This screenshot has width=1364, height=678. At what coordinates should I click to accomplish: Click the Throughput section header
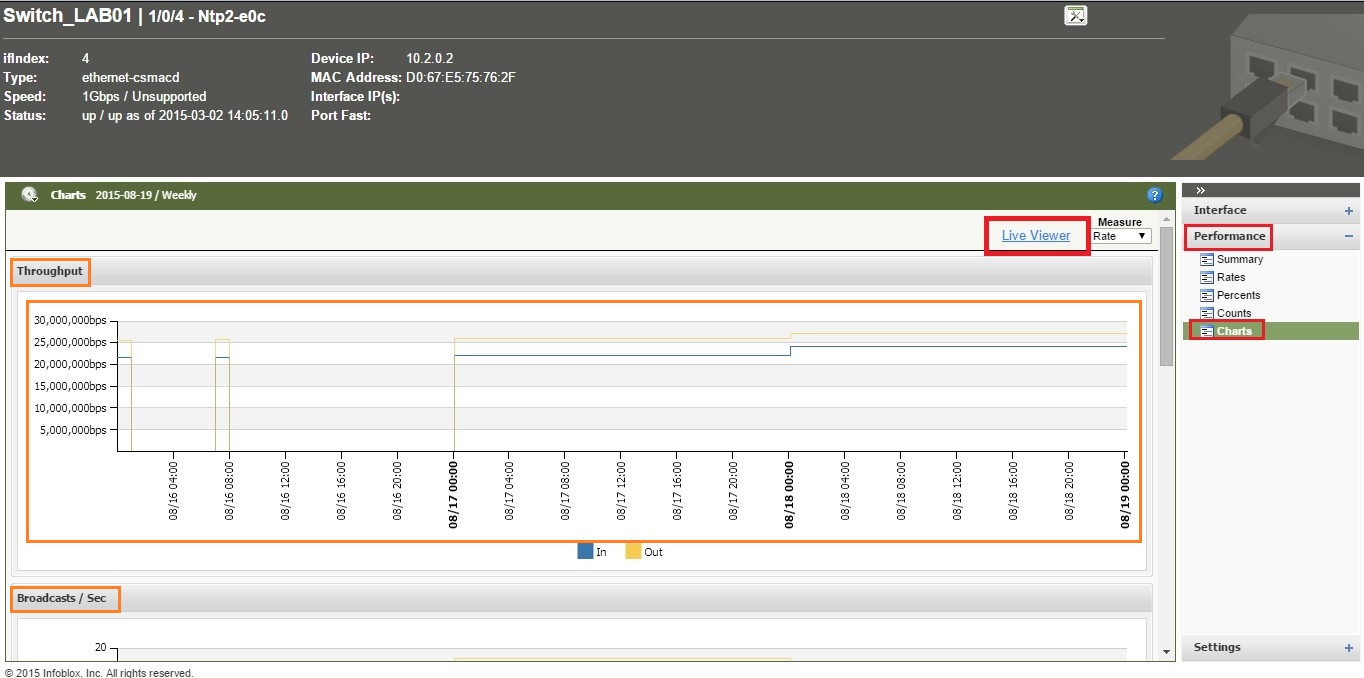click(x=50, y=271)
